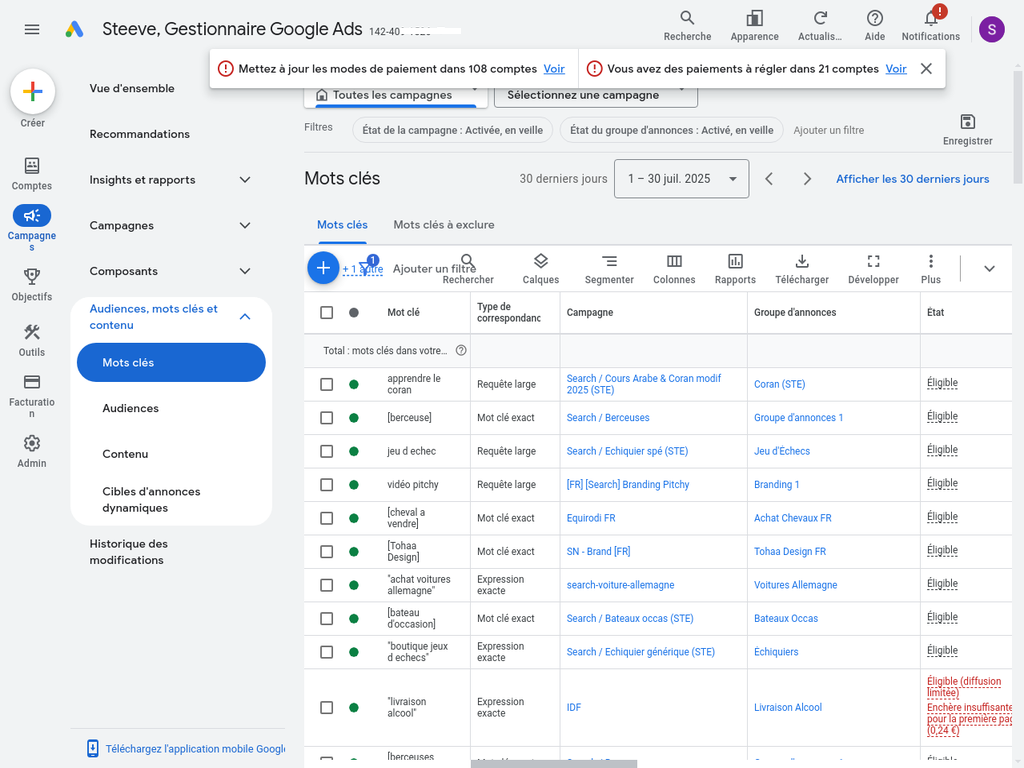Open the Plus three-dots menu
The width and height of the screenshot is (1024, 768).
point(931,269)
